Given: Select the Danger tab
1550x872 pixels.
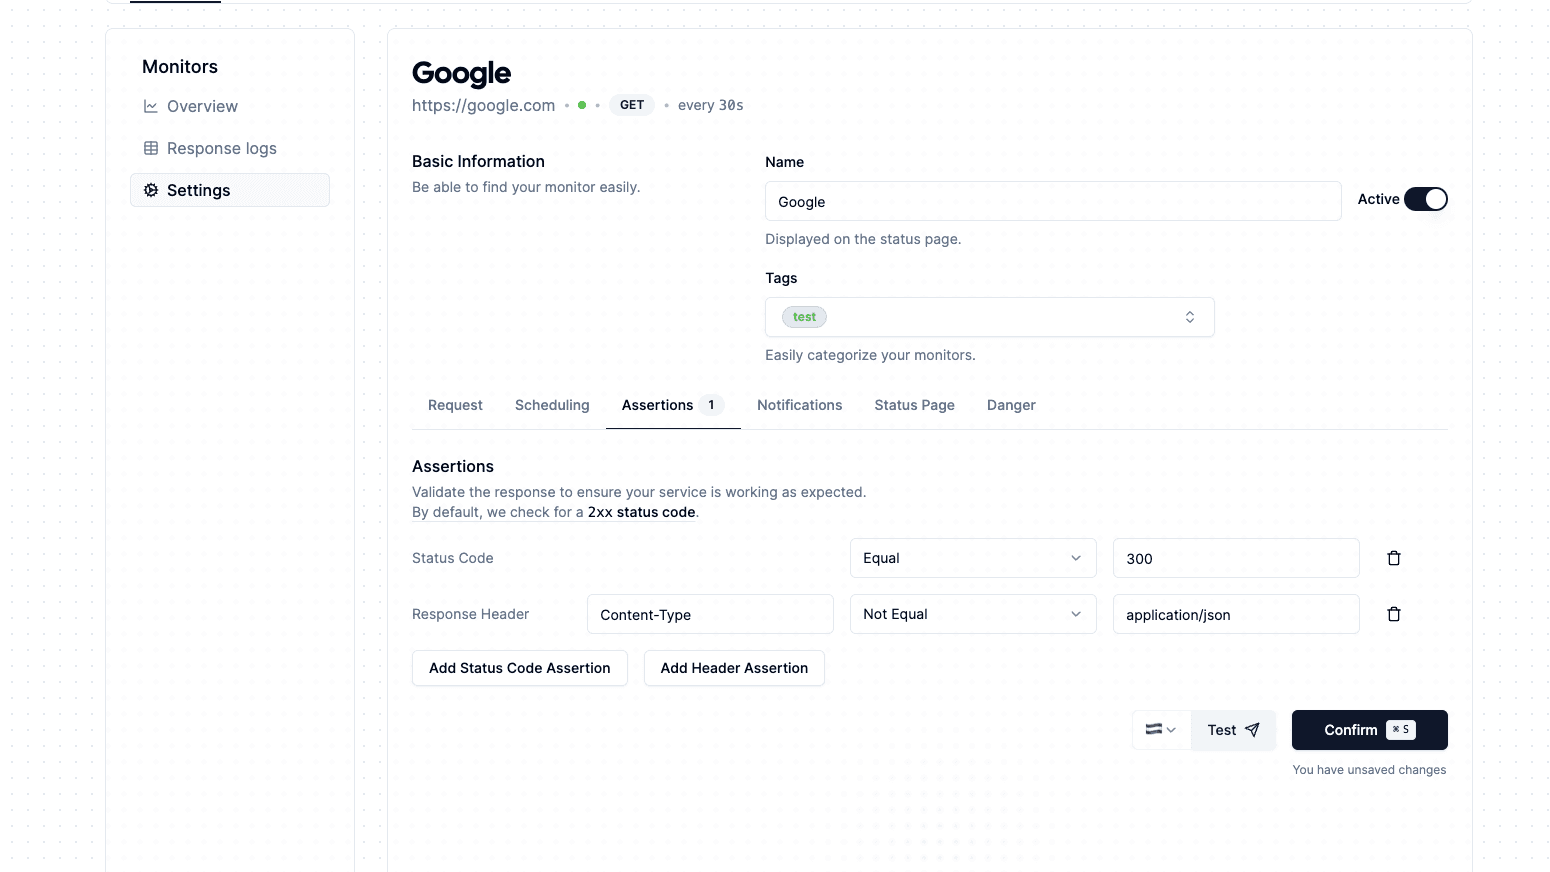Looking at the screenshot, I should tap(1011, 405).
